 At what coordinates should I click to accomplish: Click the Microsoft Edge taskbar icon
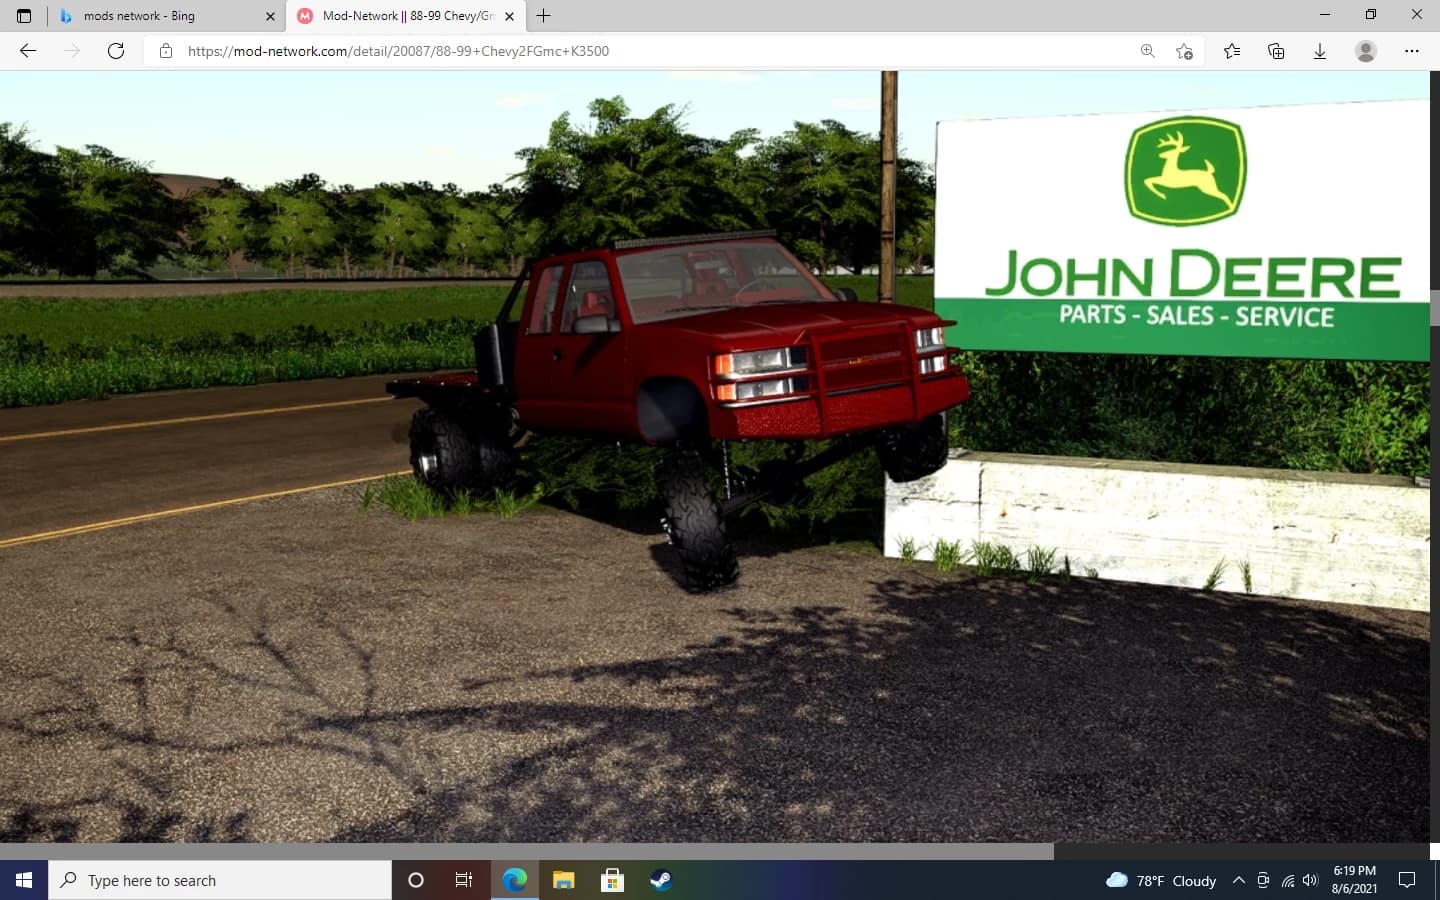click(515, 880)
